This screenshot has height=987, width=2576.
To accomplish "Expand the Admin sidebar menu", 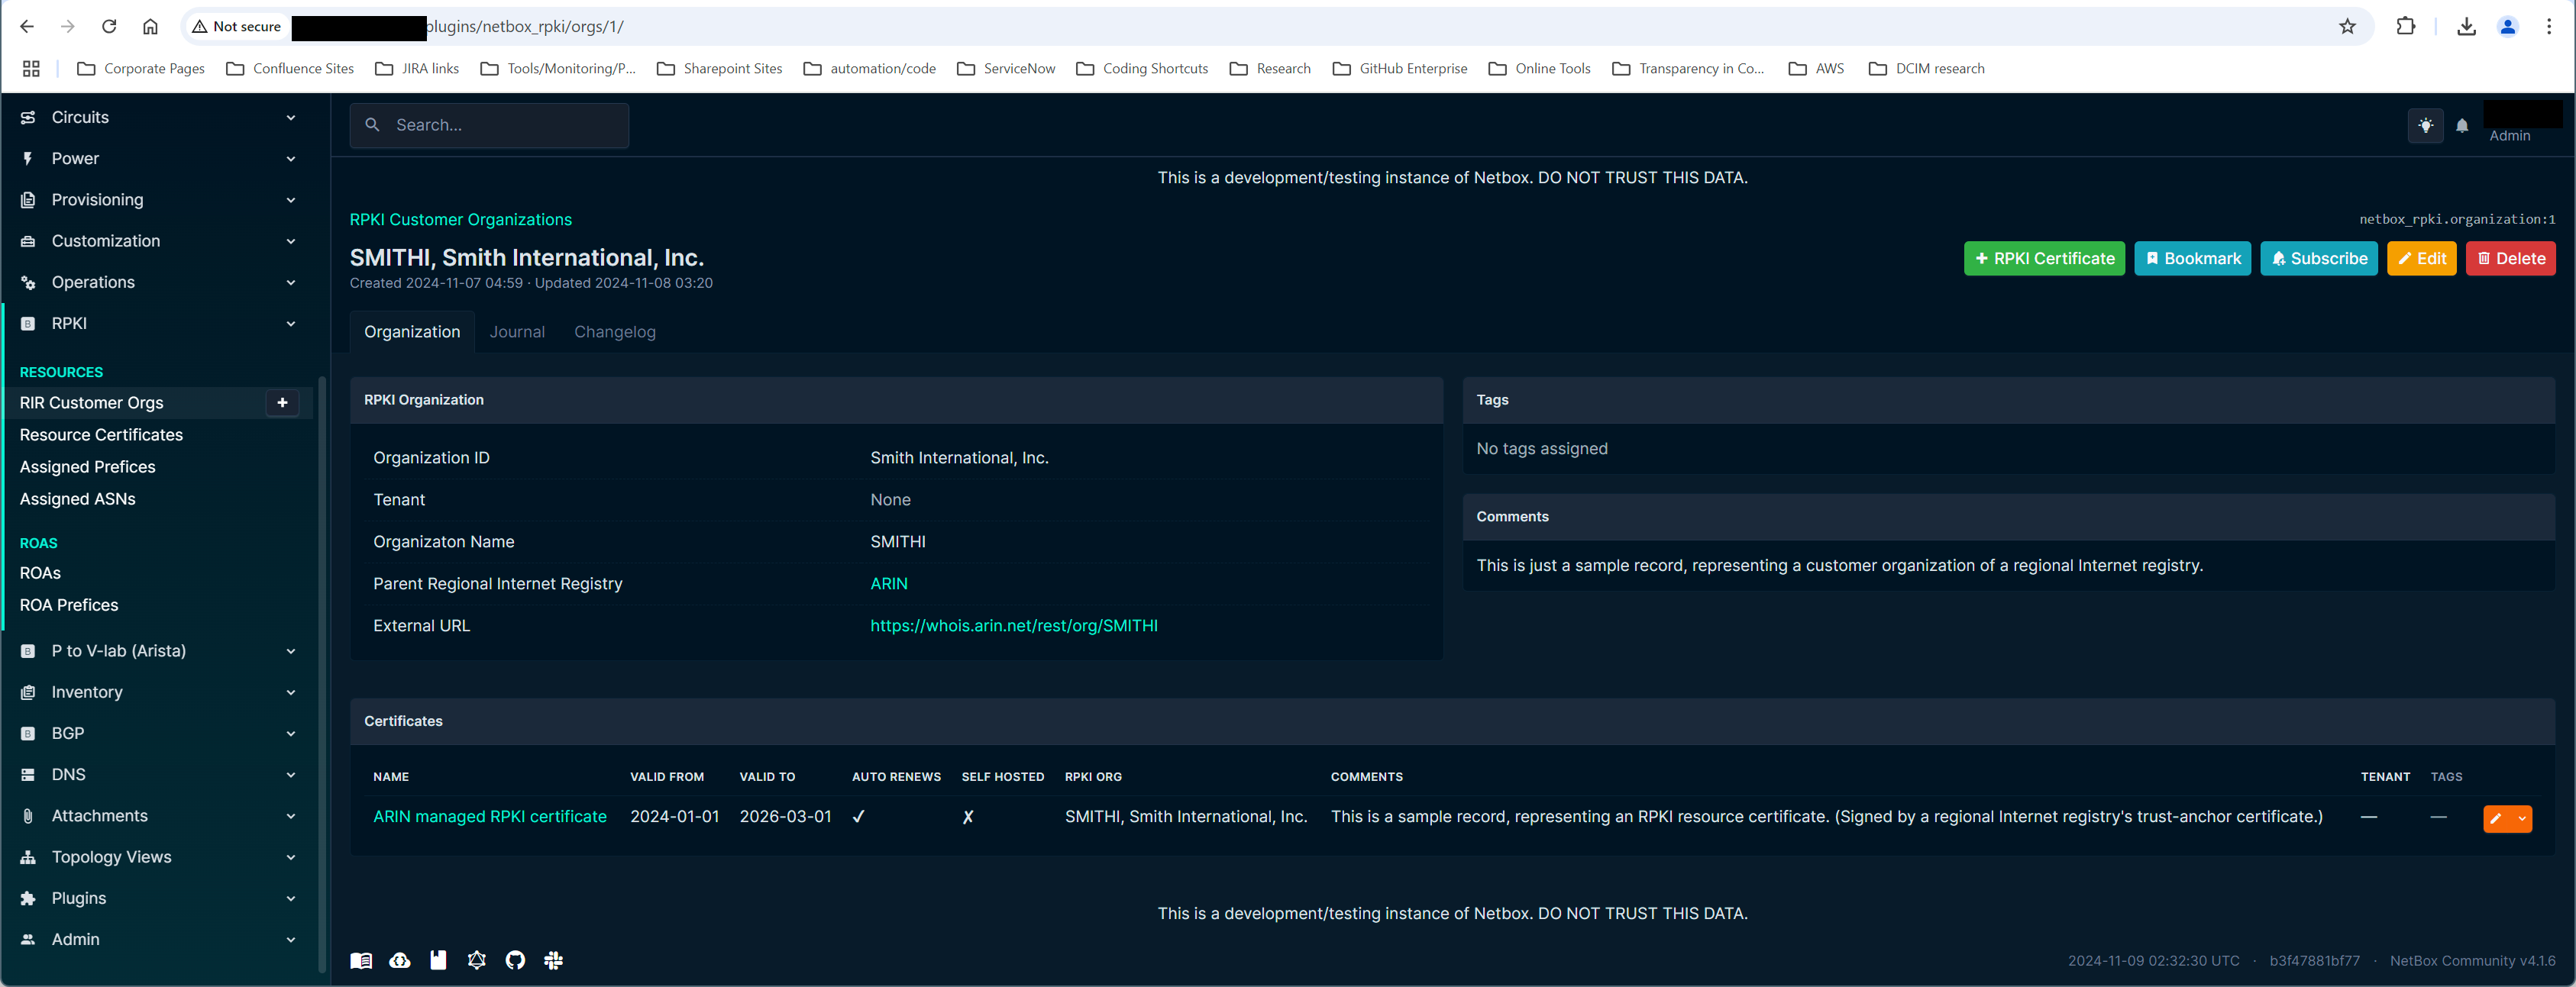I will click(159, 940).
